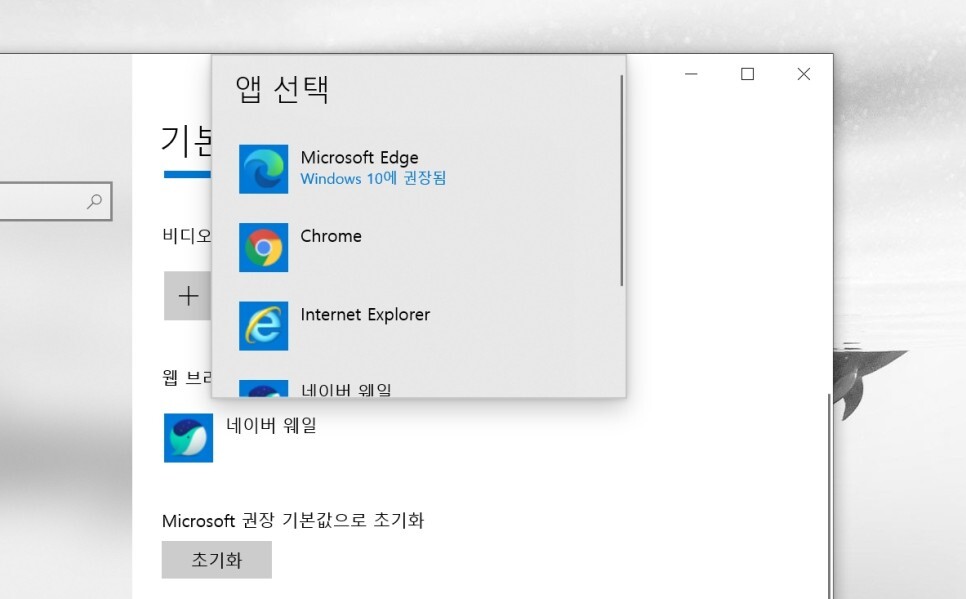Close the Settings window
Viewport: 966px width, 599px height.
[x=803, y=74]
